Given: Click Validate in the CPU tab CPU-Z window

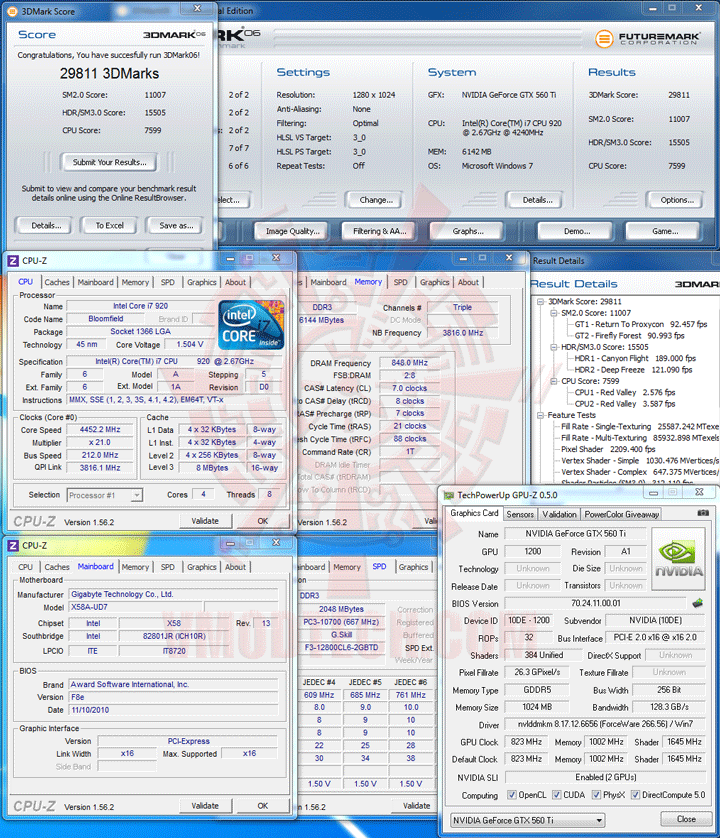Looking at the screenshot, I should 205,521.
